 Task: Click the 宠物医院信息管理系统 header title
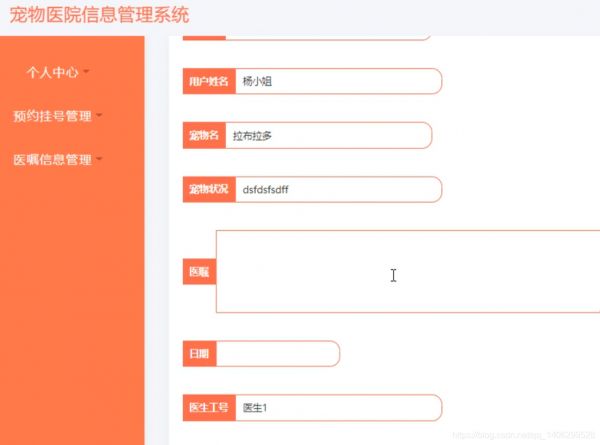pos(99,15)
